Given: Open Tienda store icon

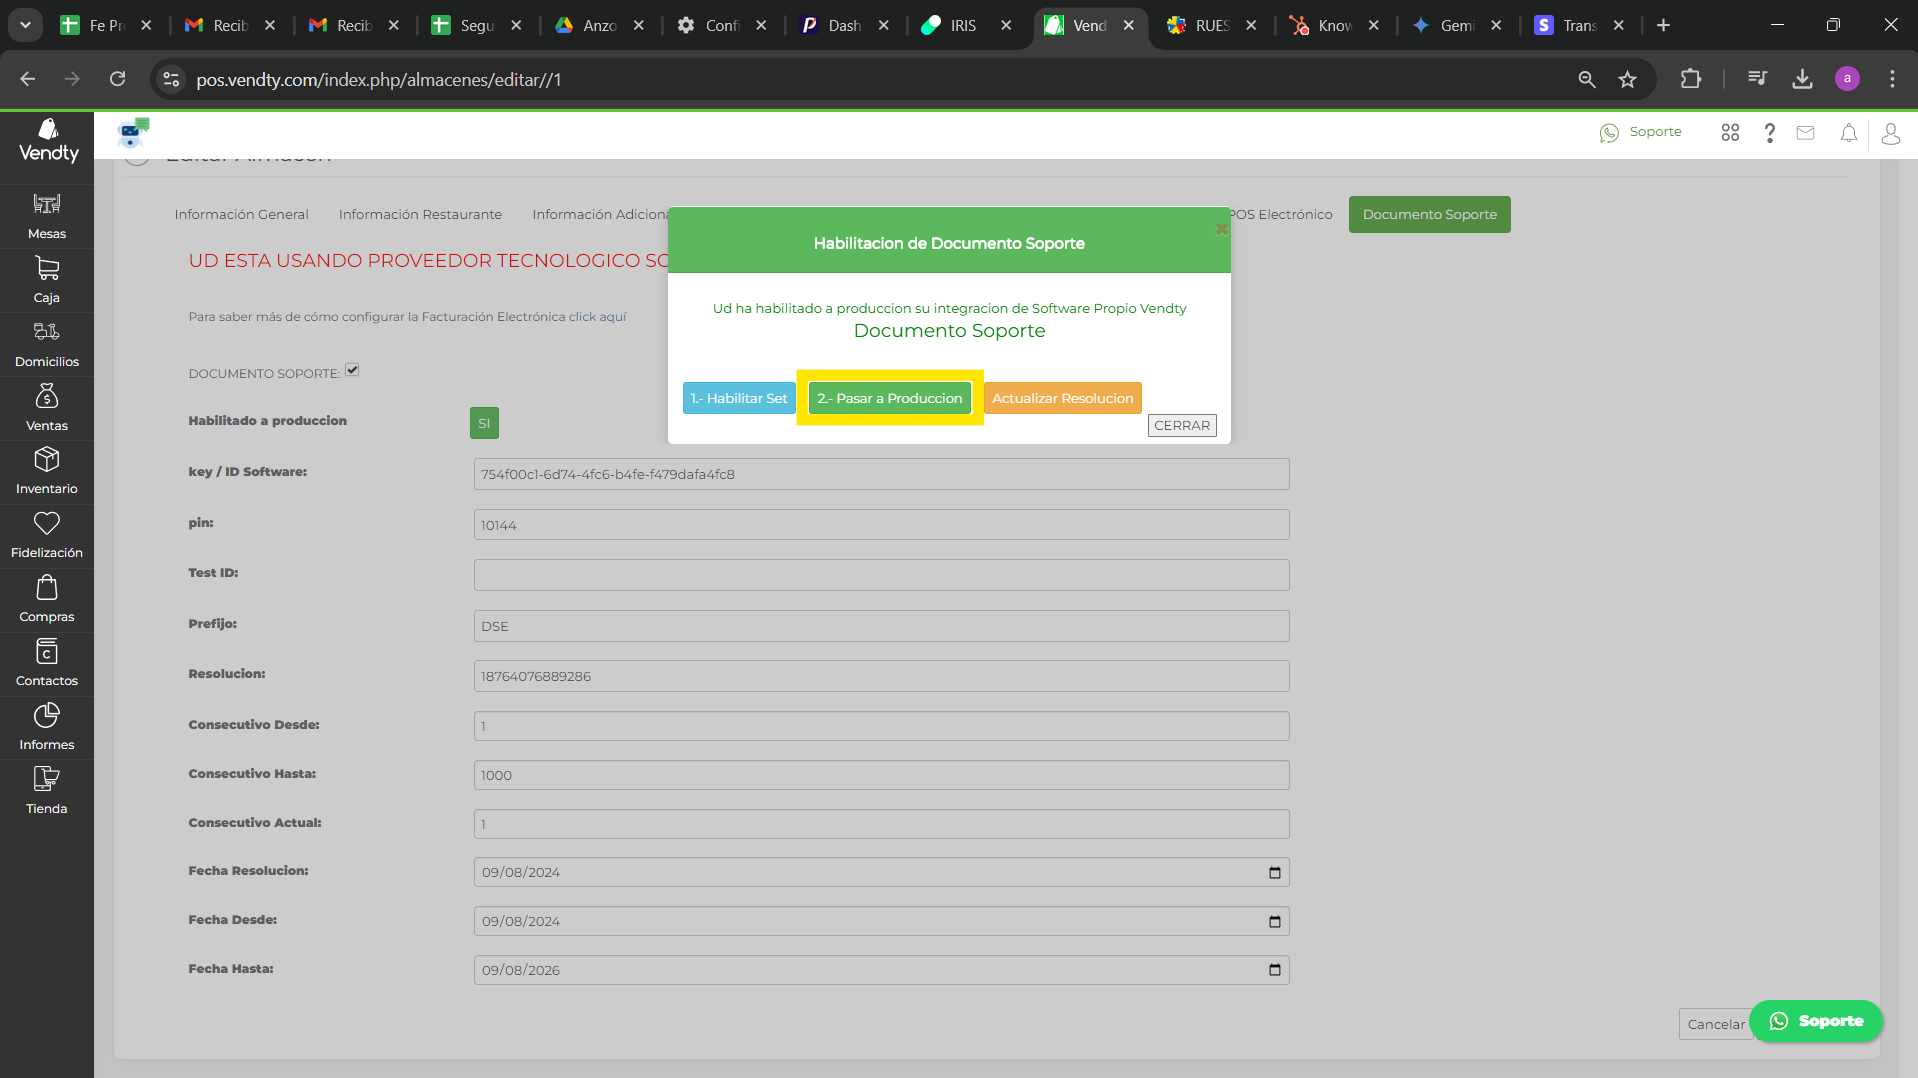Looking at the screenshot, I should point(47,779).
